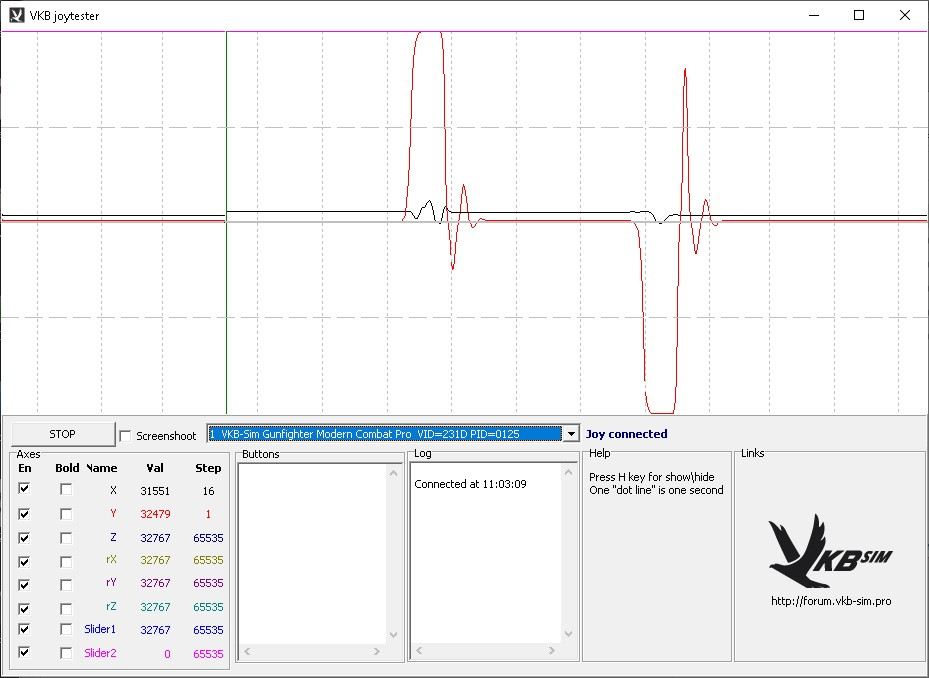Toggle Bold for Slider2 axis
This screenshot has height=678, width=929.
pyautogui.click(x=66, y=653)
